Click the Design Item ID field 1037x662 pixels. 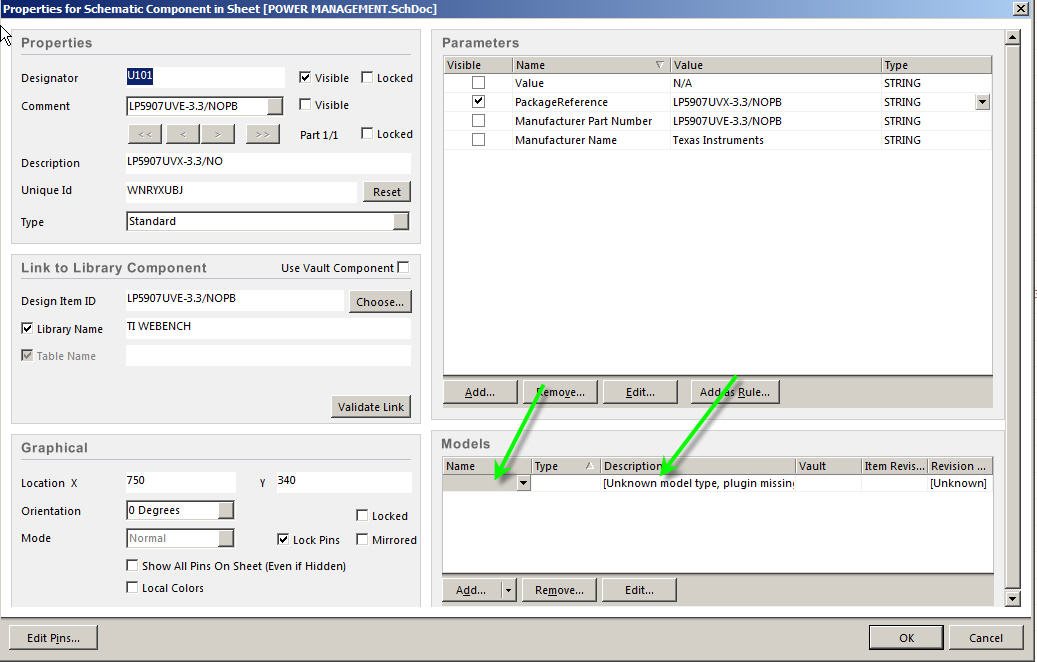pyautogui.click(x=234, y=300)
